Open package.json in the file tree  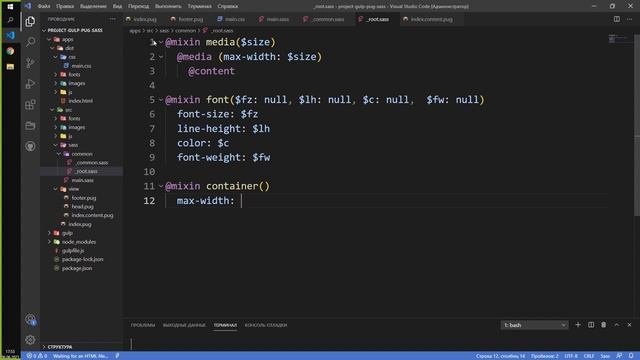click(76, 268)
